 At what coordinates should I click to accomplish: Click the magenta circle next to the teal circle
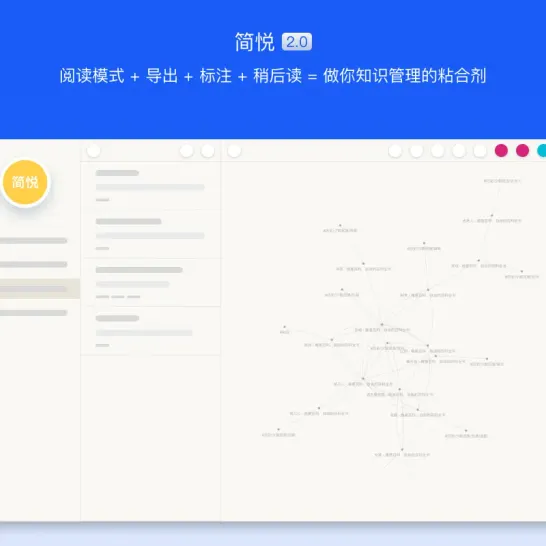(522, 150)
